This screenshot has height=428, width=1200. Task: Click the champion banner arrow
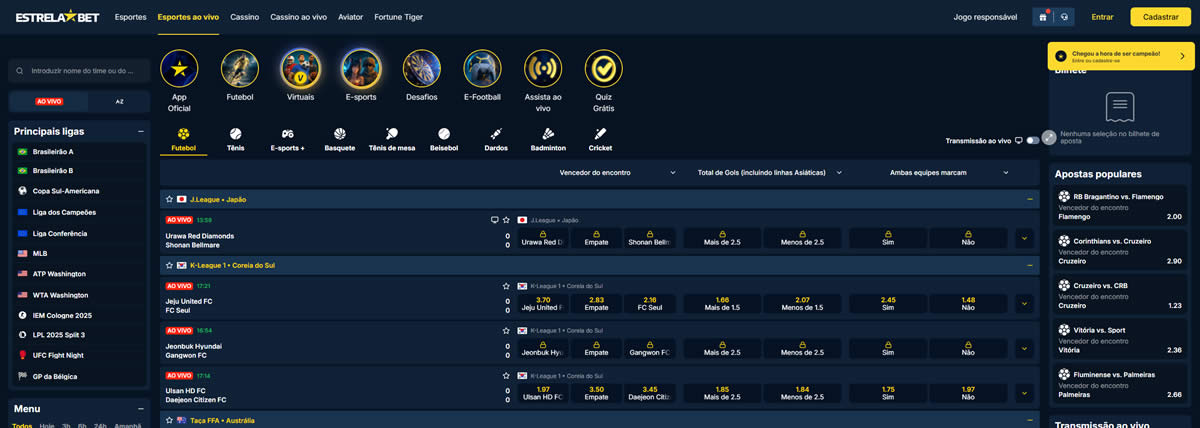tap(1181, 56)
